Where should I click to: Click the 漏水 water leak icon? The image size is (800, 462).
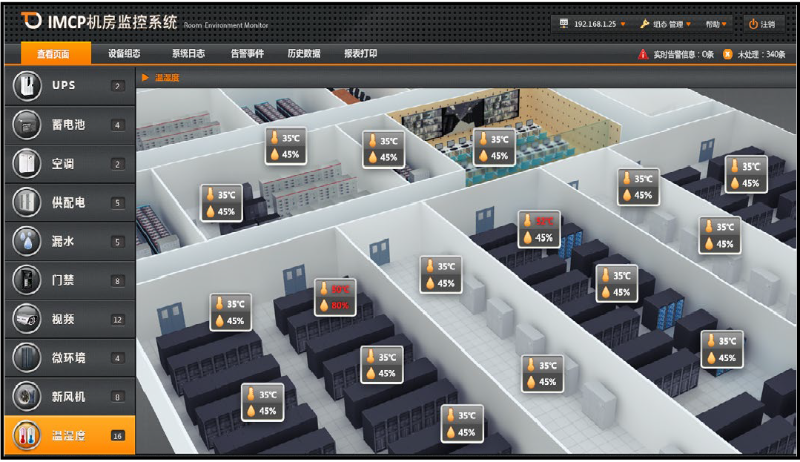coord(22,241)
